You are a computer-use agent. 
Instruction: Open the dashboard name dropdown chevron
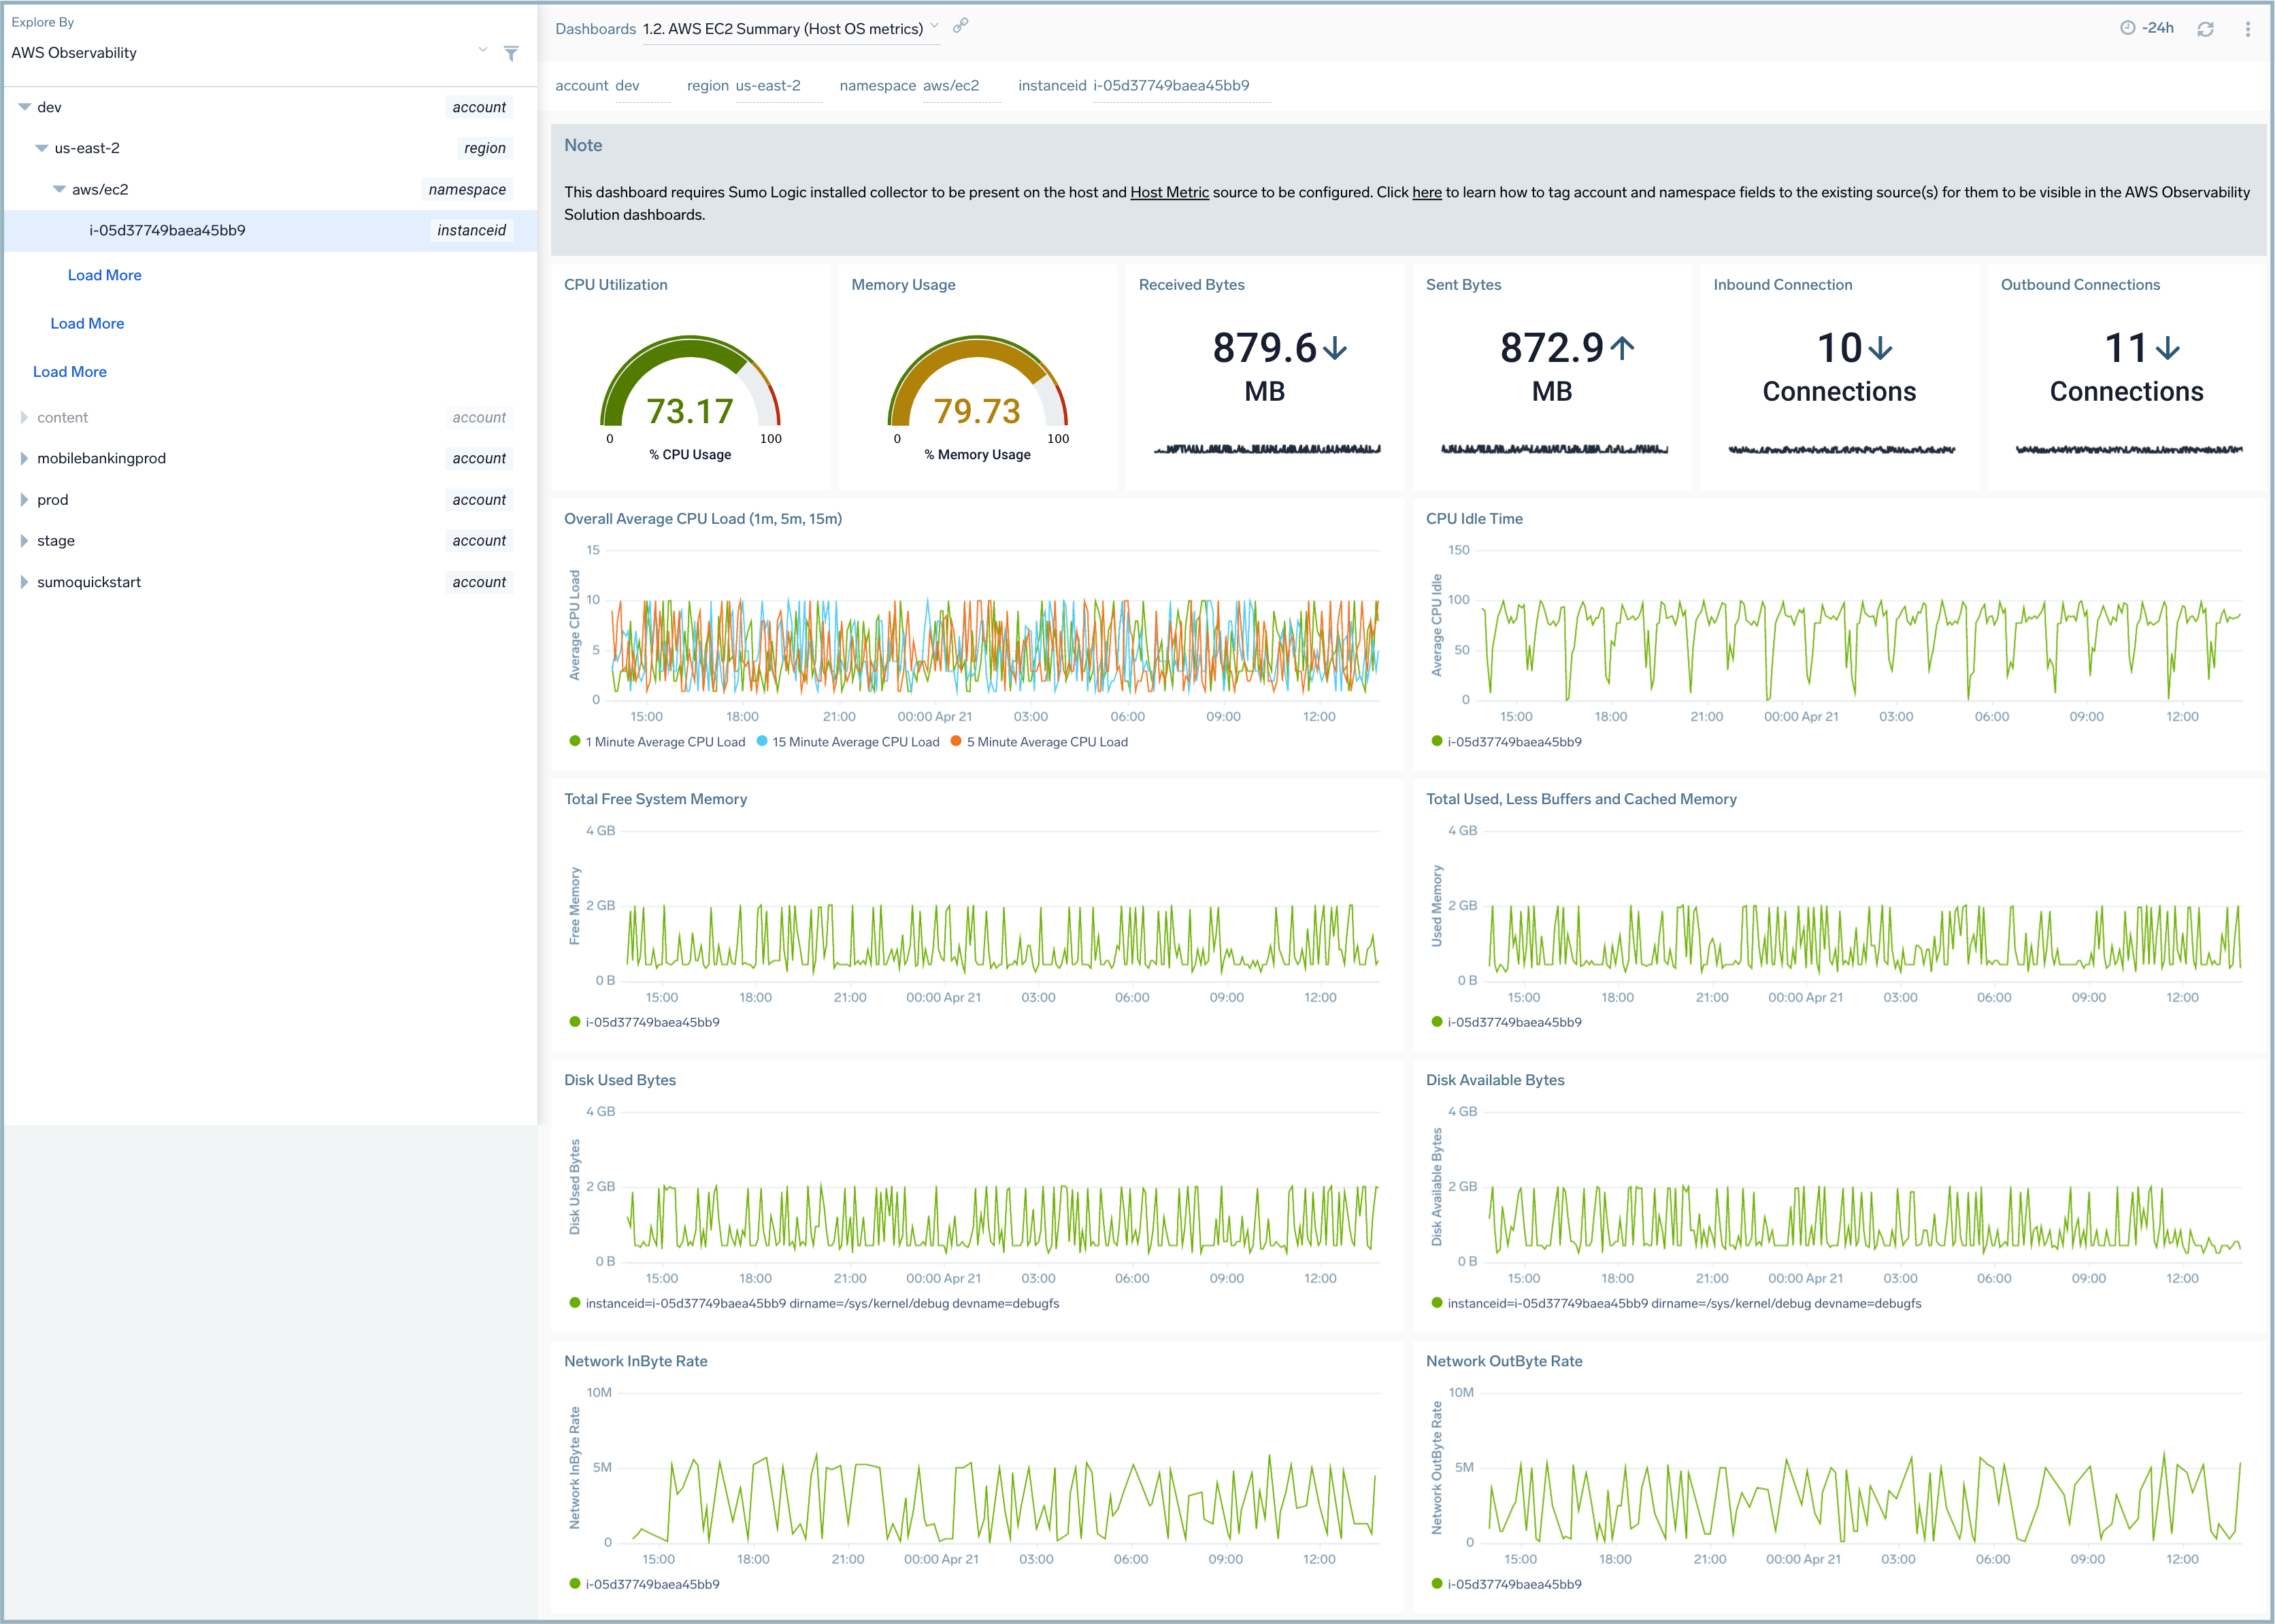tap(934, 26)
